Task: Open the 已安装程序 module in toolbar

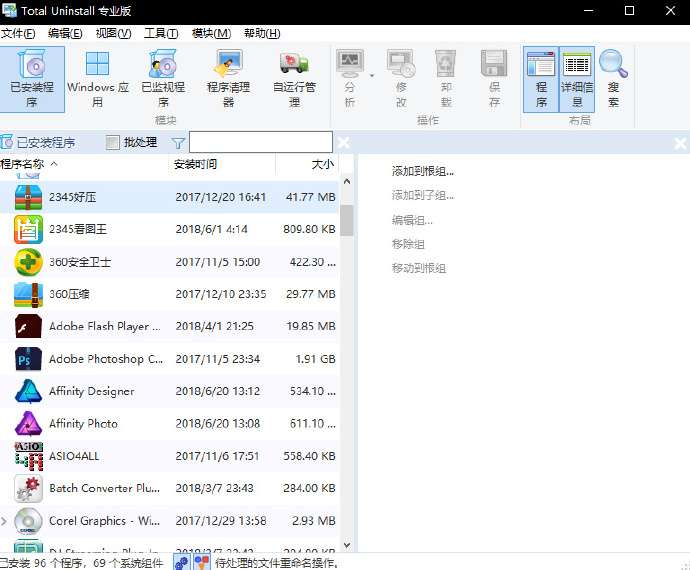Action: click(32, 78)
